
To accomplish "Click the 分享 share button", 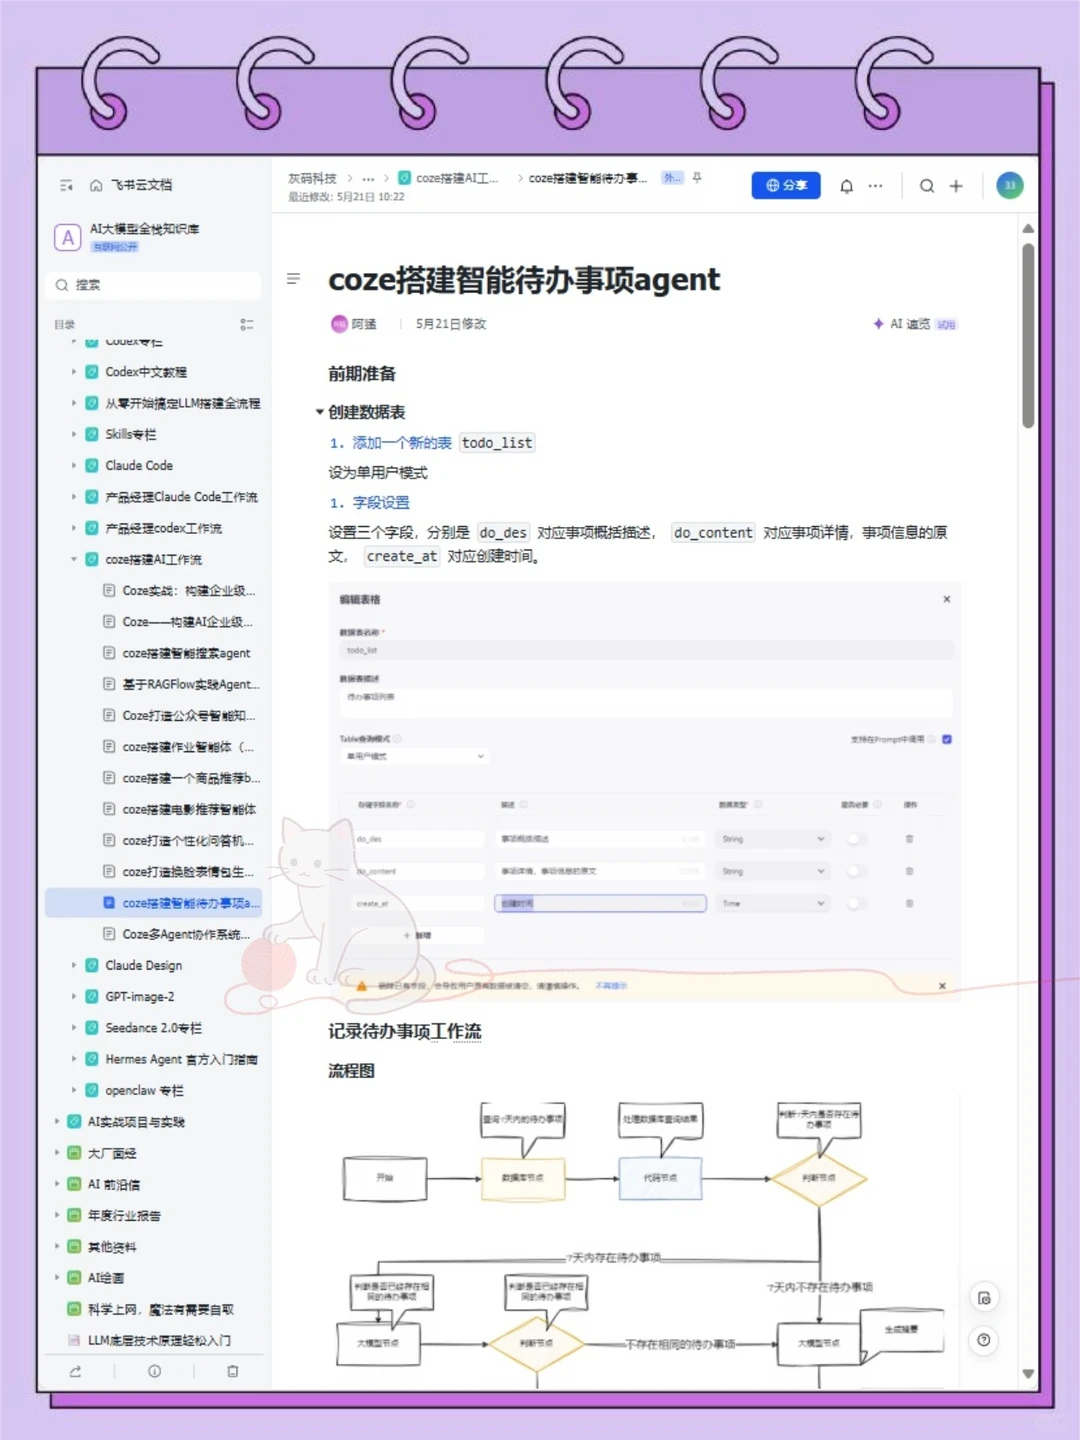I will coord(786,185).
